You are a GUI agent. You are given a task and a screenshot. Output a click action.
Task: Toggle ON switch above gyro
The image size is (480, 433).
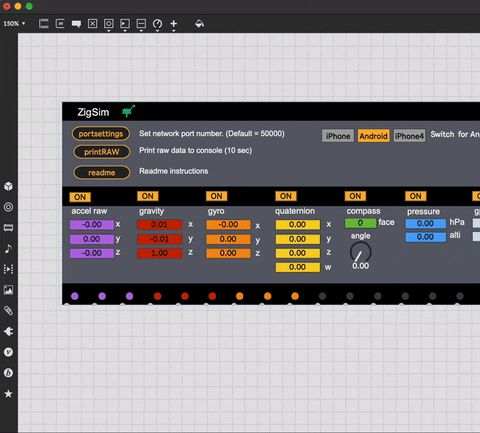click(x=216, y=196)
